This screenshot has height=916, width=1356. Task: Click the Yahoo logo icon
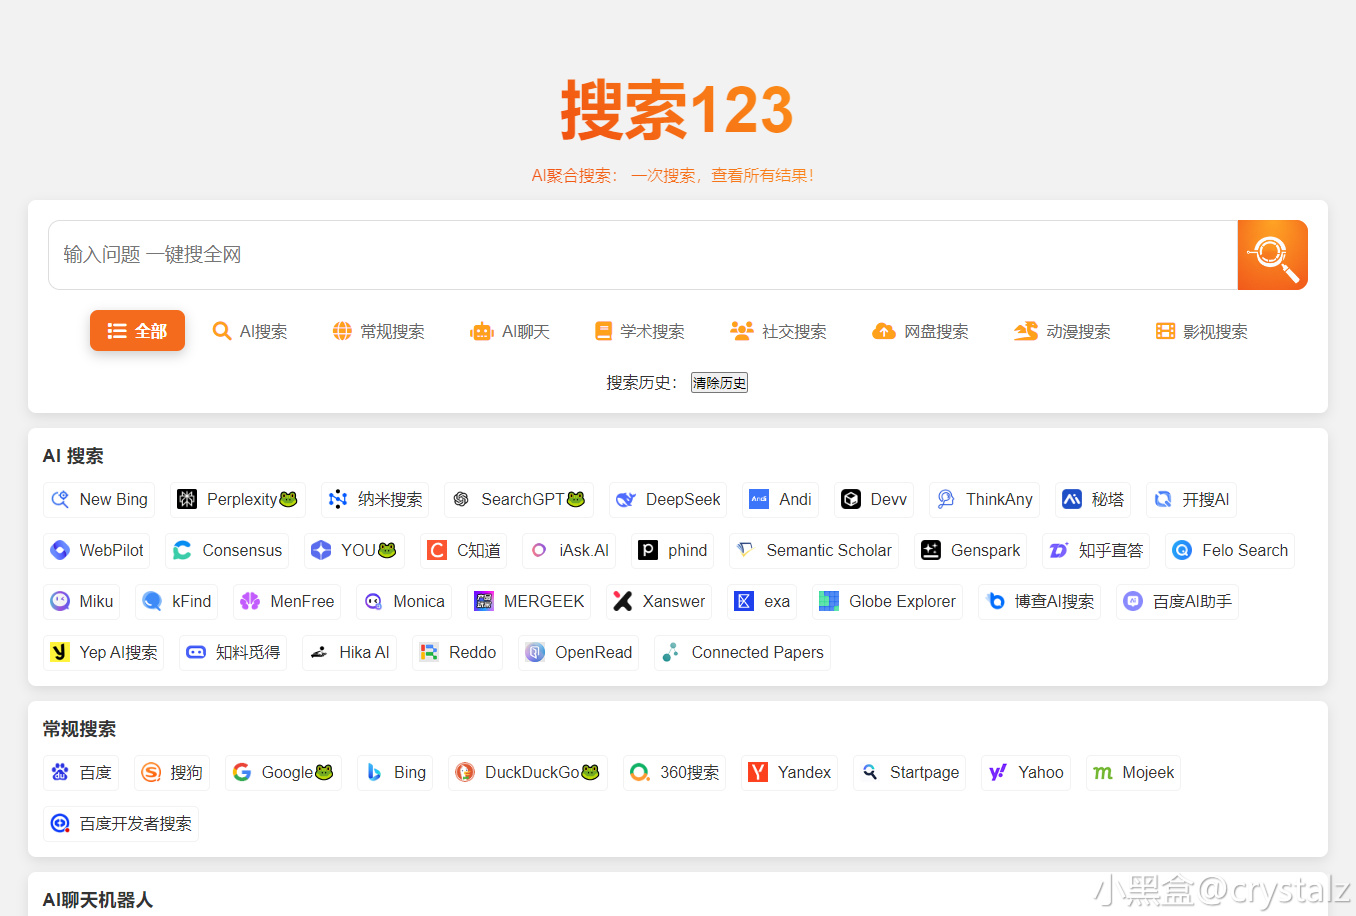(998, 772)
